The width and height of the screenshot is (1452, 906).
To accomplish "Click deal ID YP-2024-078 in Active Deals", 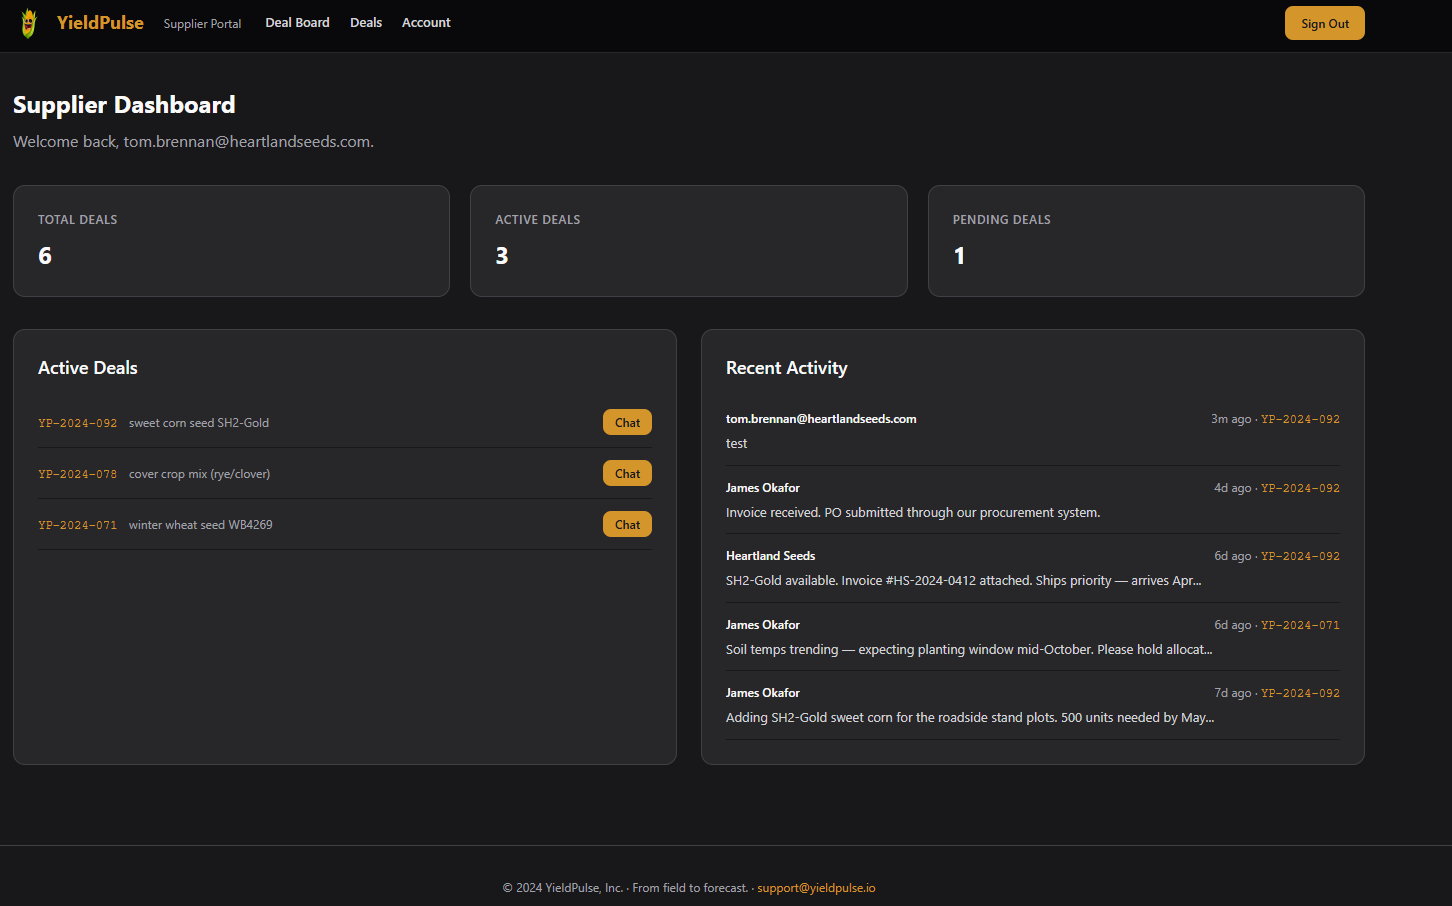I will coord(78,474).
